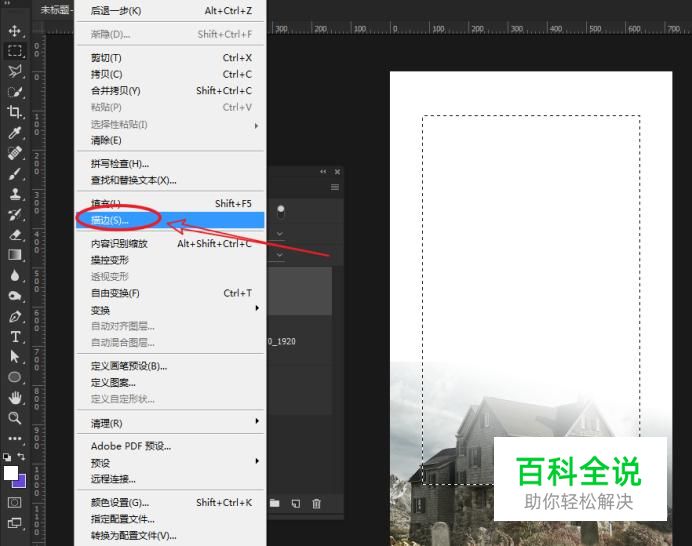Choose 自由变换(F) menu item
This screenshot has height=546, width=692.
click(x=171, y=293)
